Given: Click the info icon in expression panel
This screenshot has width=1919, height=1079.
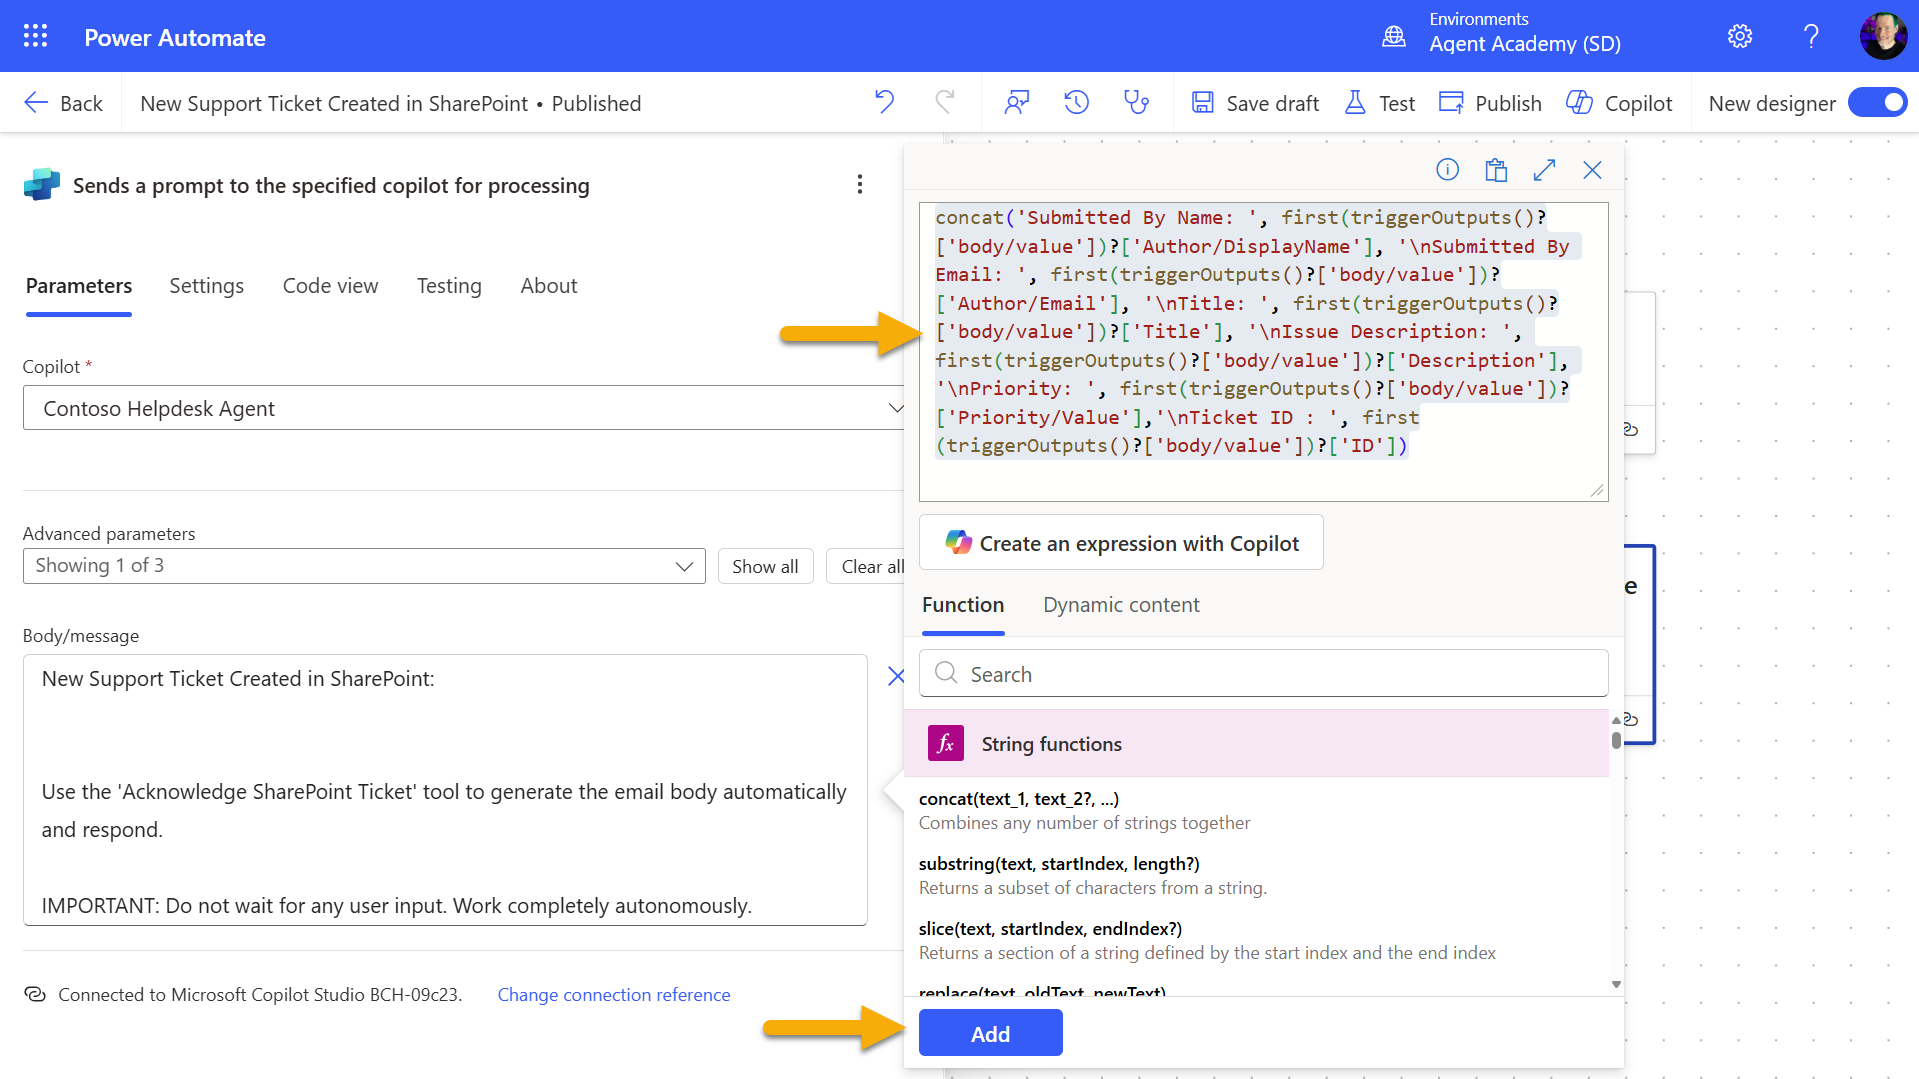Looking at the screenshot, I should coord(1447,170).
